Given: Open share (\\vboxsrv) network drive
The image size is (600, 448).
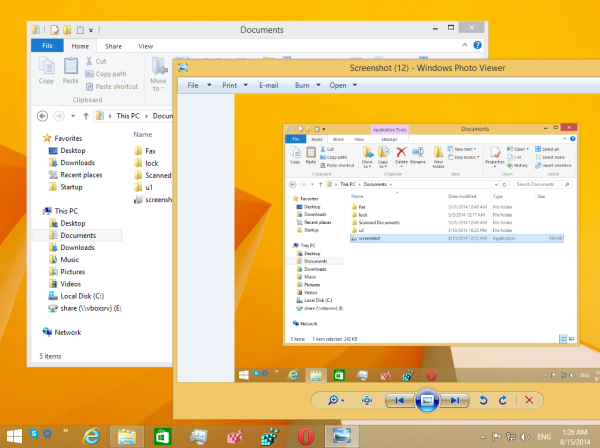Looking at the screenshot, I should click(85, 308).
